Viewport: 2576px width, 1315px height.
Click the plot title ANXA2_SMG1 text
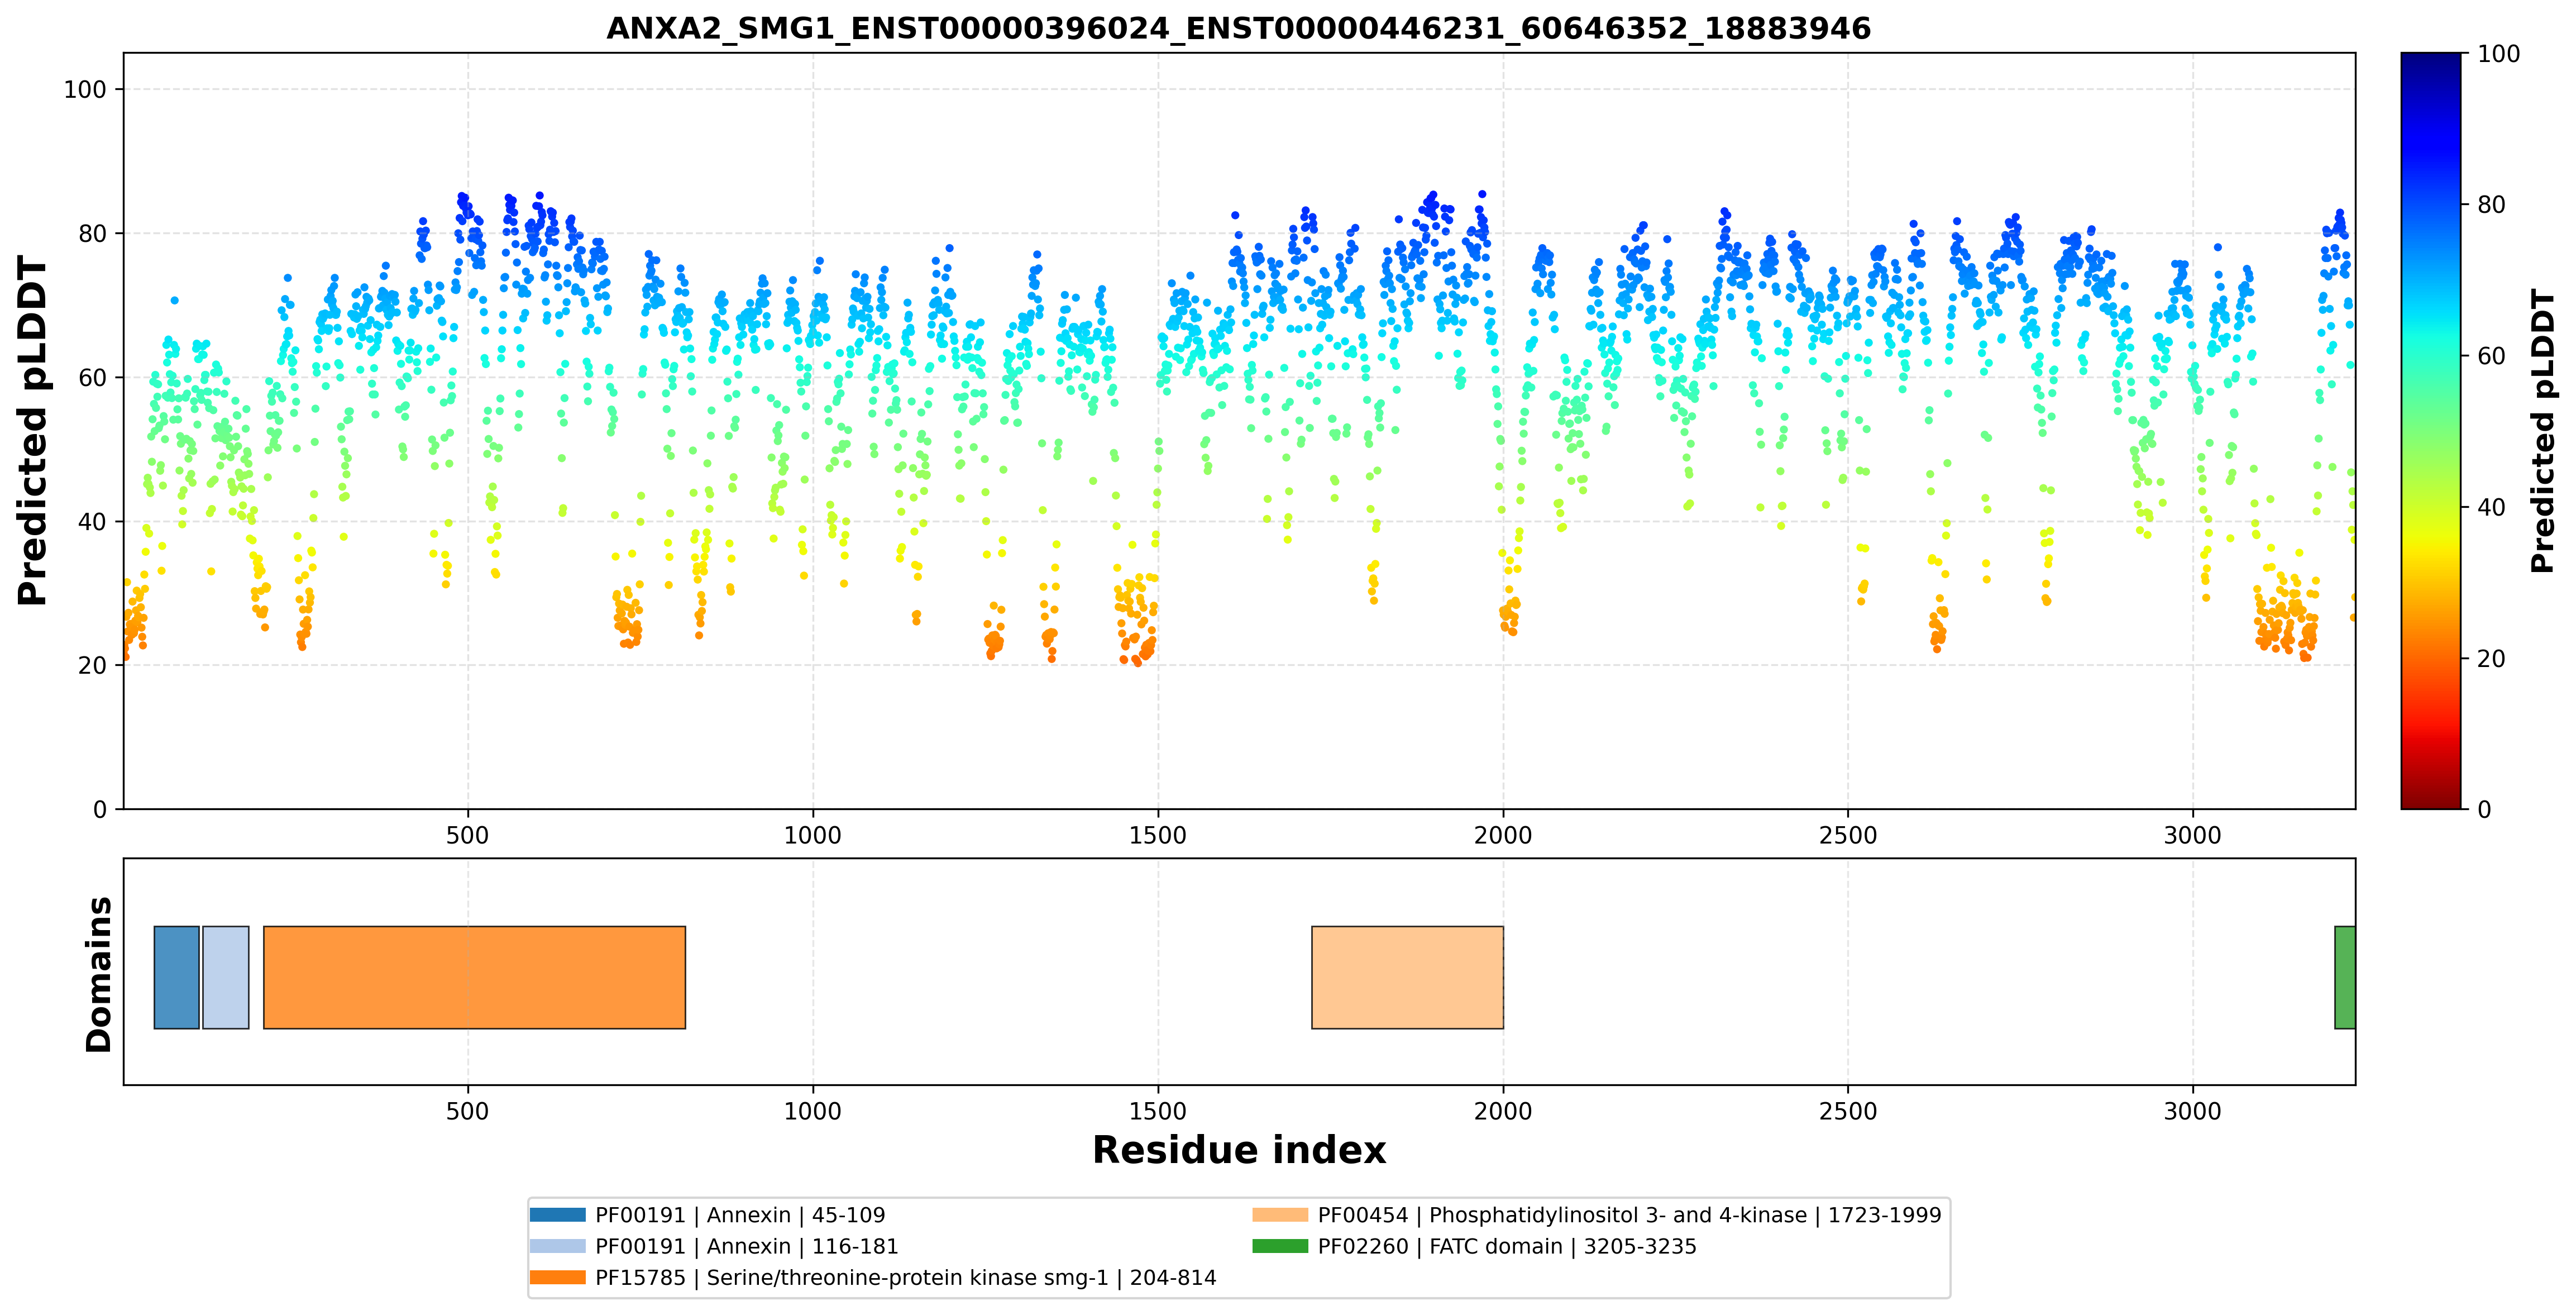click(x=1238, y=28)
